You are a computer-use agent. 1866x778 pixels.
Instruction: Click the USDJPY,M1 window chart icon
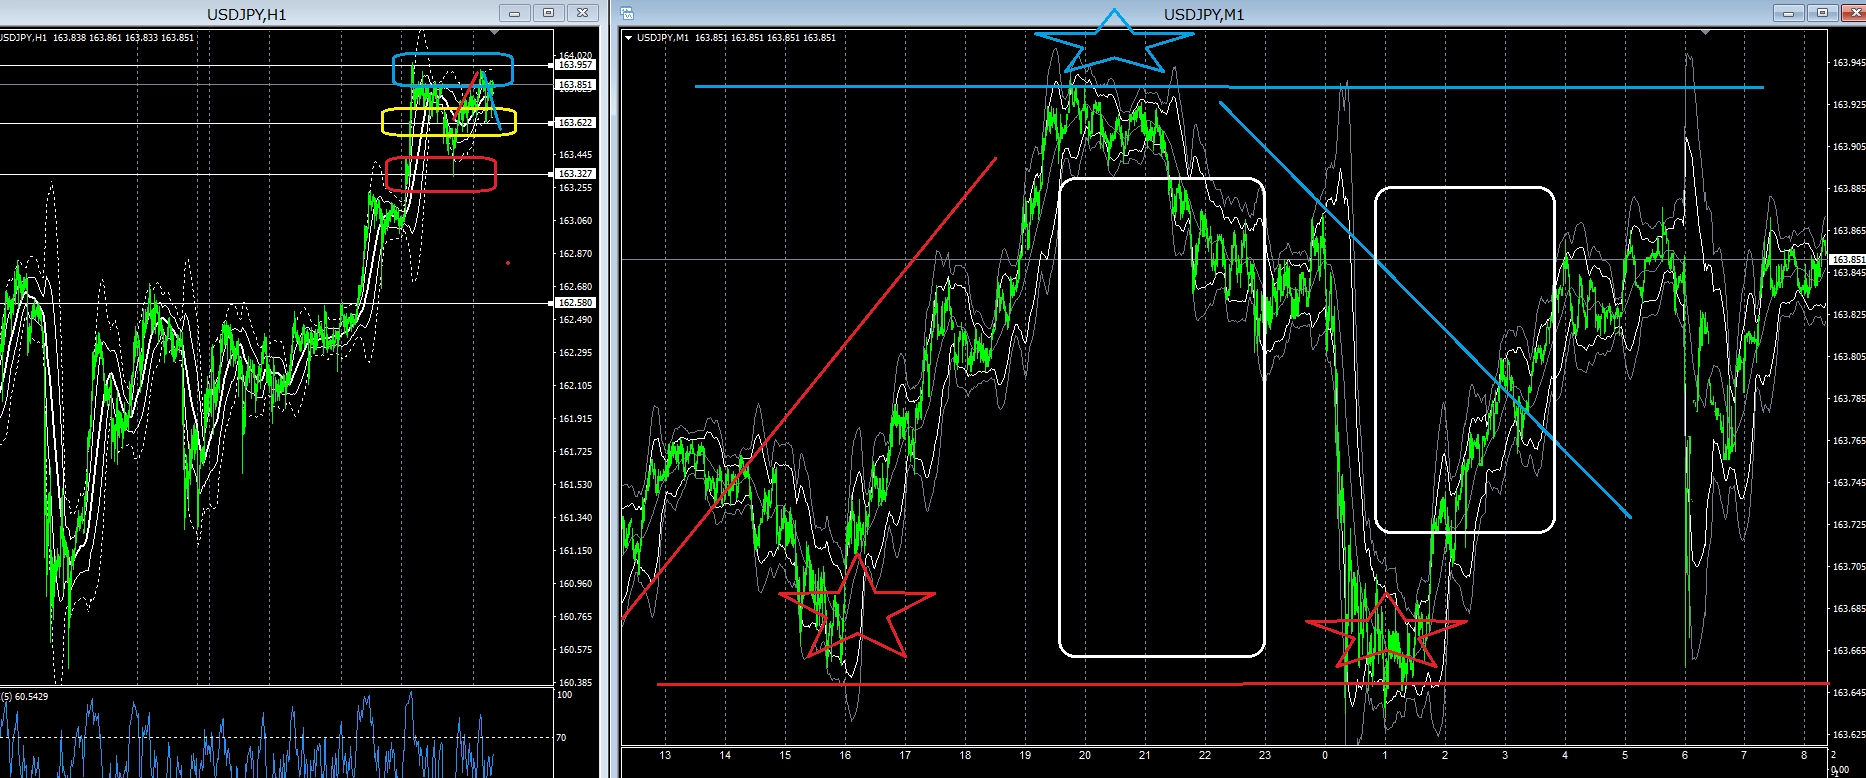point(627,13)
